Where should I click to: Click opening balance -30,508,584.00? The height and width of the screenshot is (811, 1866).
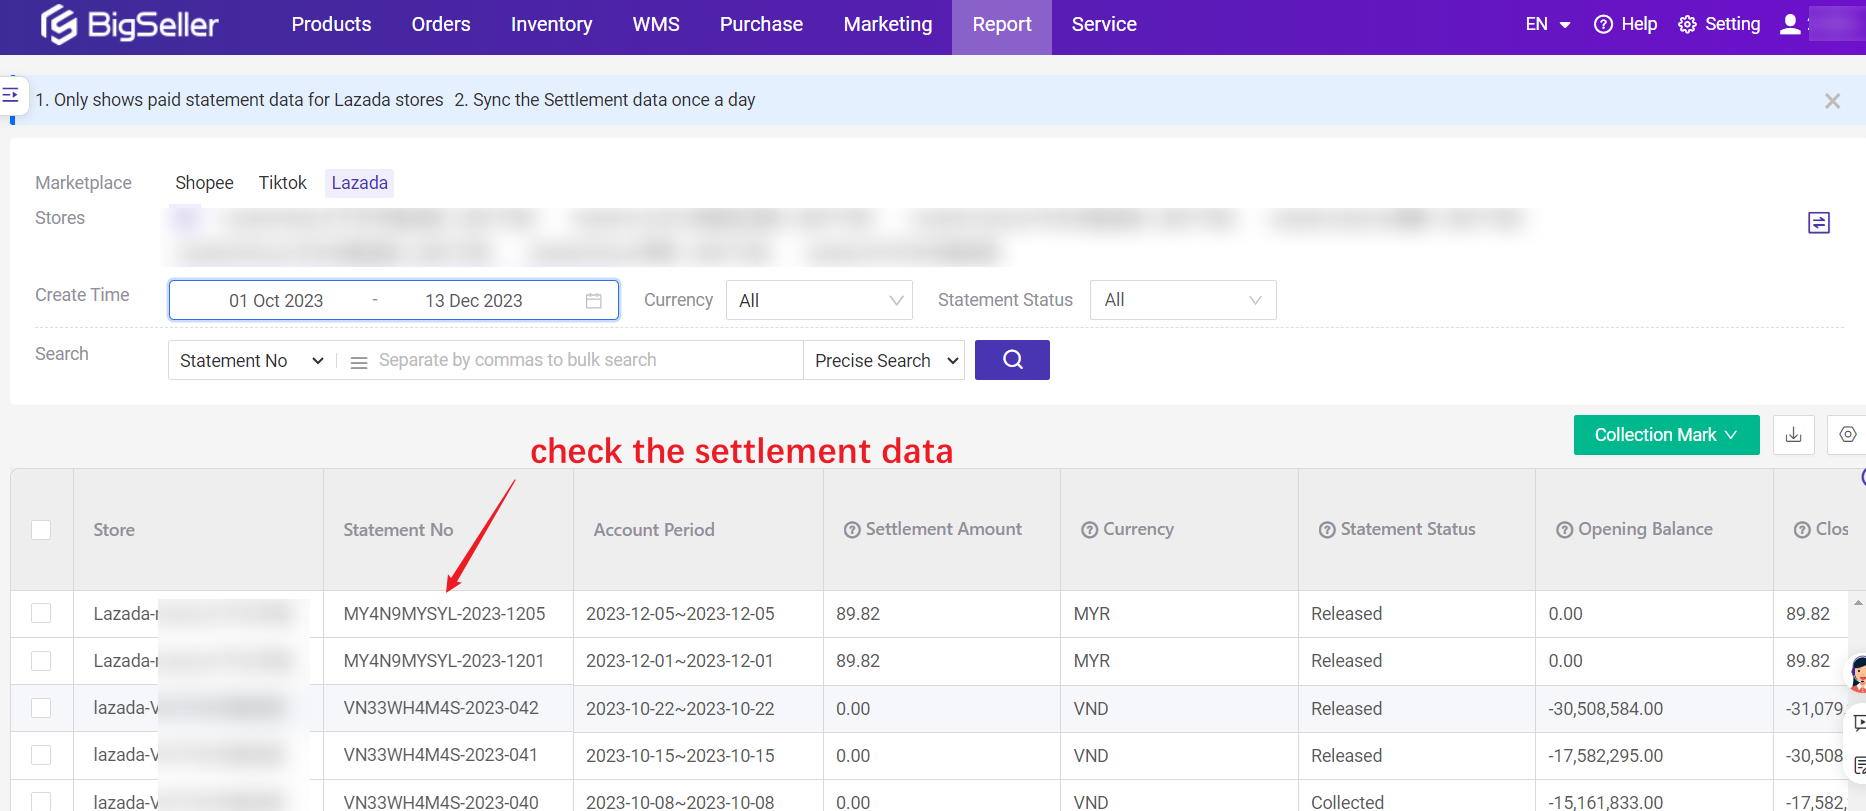[1606, 709]
